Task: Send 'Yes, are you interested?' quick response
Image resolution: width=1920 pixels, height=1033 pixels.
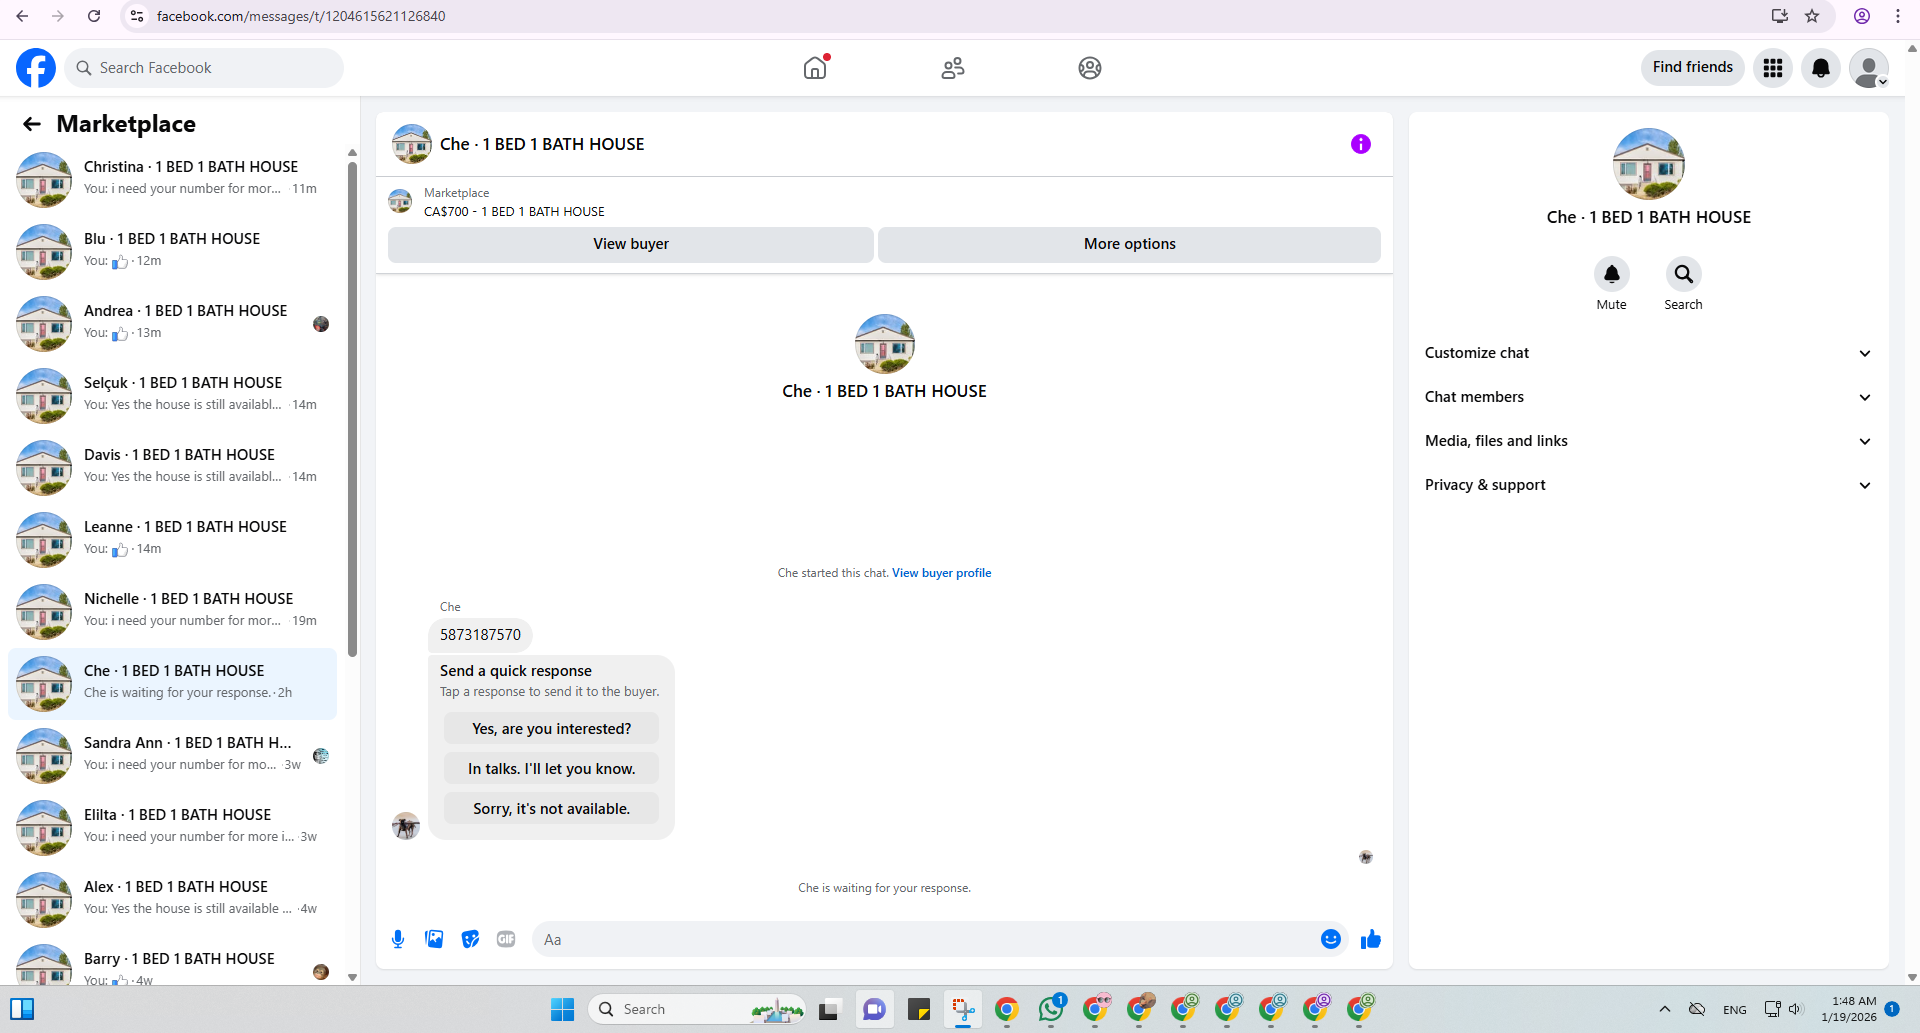Action: tap(552, 729)
